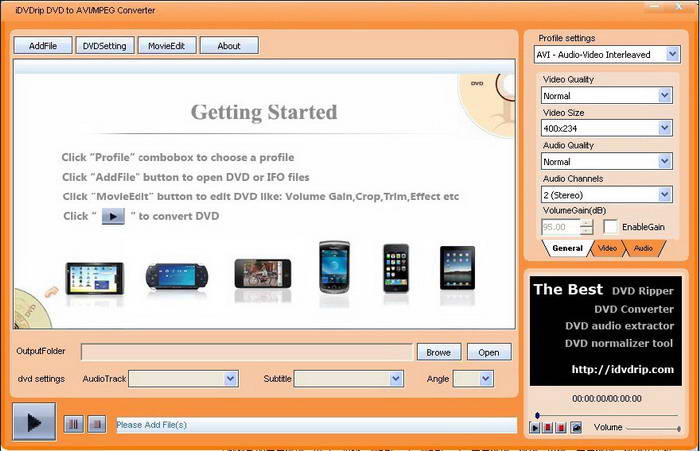This screenshot has width=700, height=451.
Task: Increase VolumeGain with the up stepper arrow
Action: tap(587, 223)
